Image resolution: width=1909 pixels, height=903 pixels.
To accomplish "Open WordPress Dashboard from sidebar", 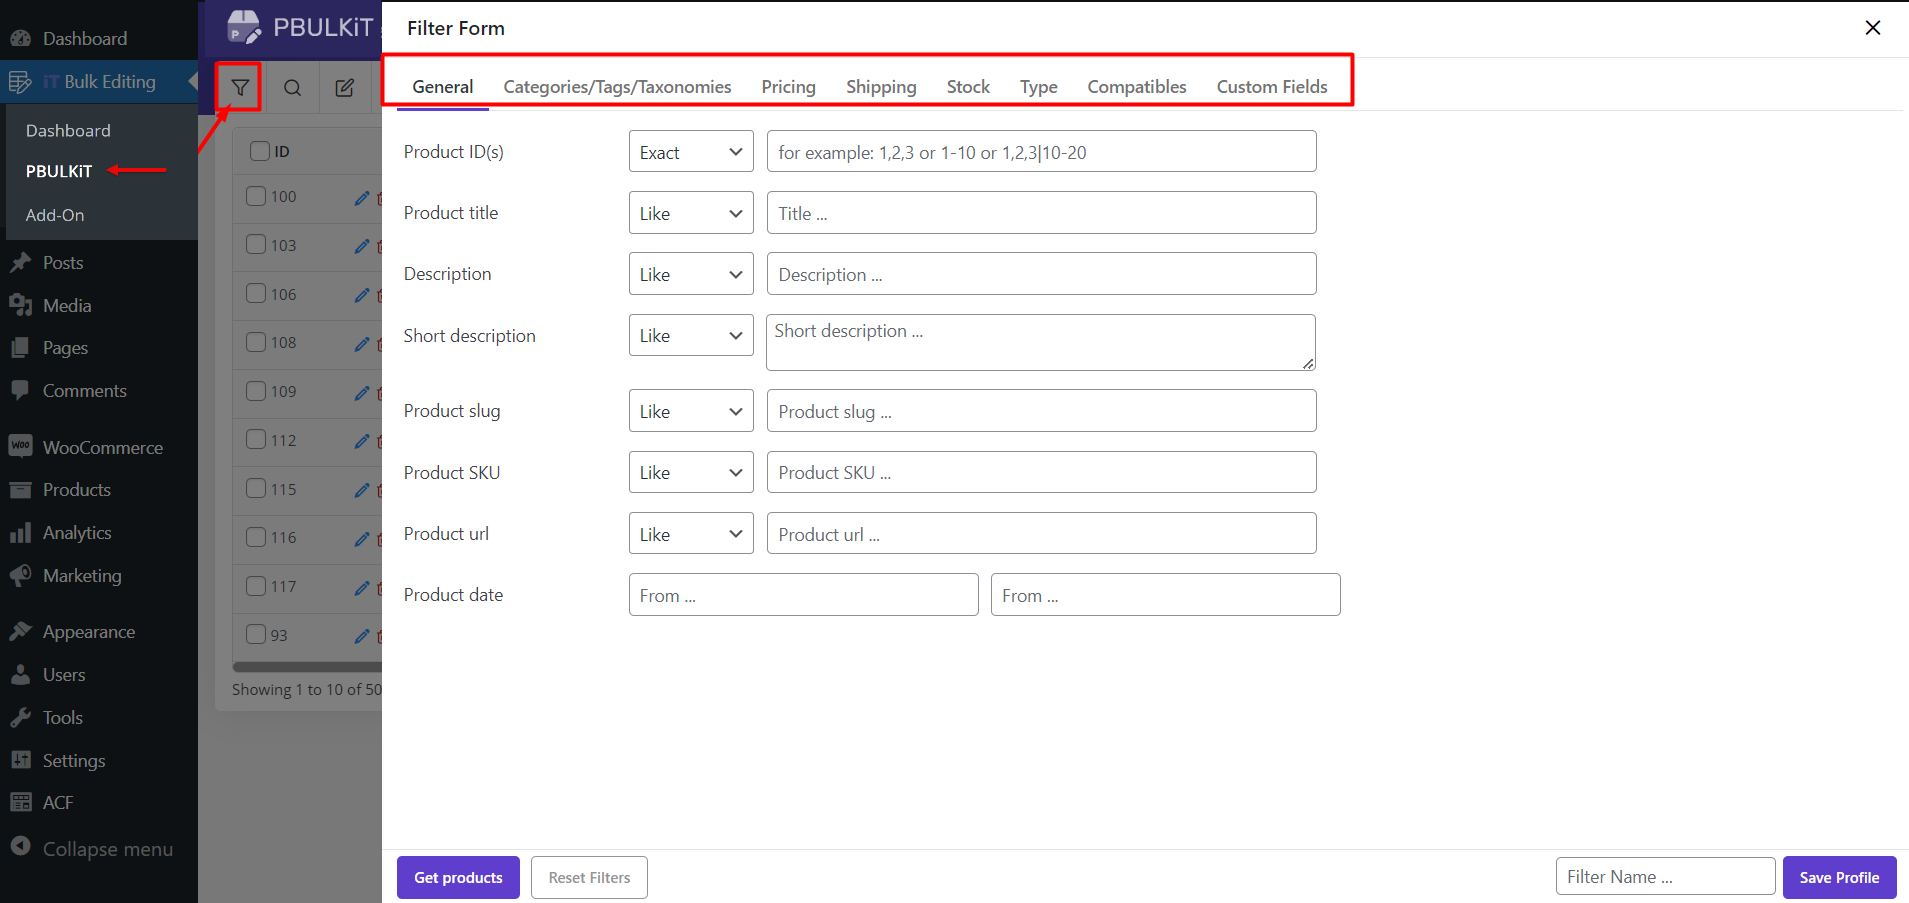I will point(85,38).
